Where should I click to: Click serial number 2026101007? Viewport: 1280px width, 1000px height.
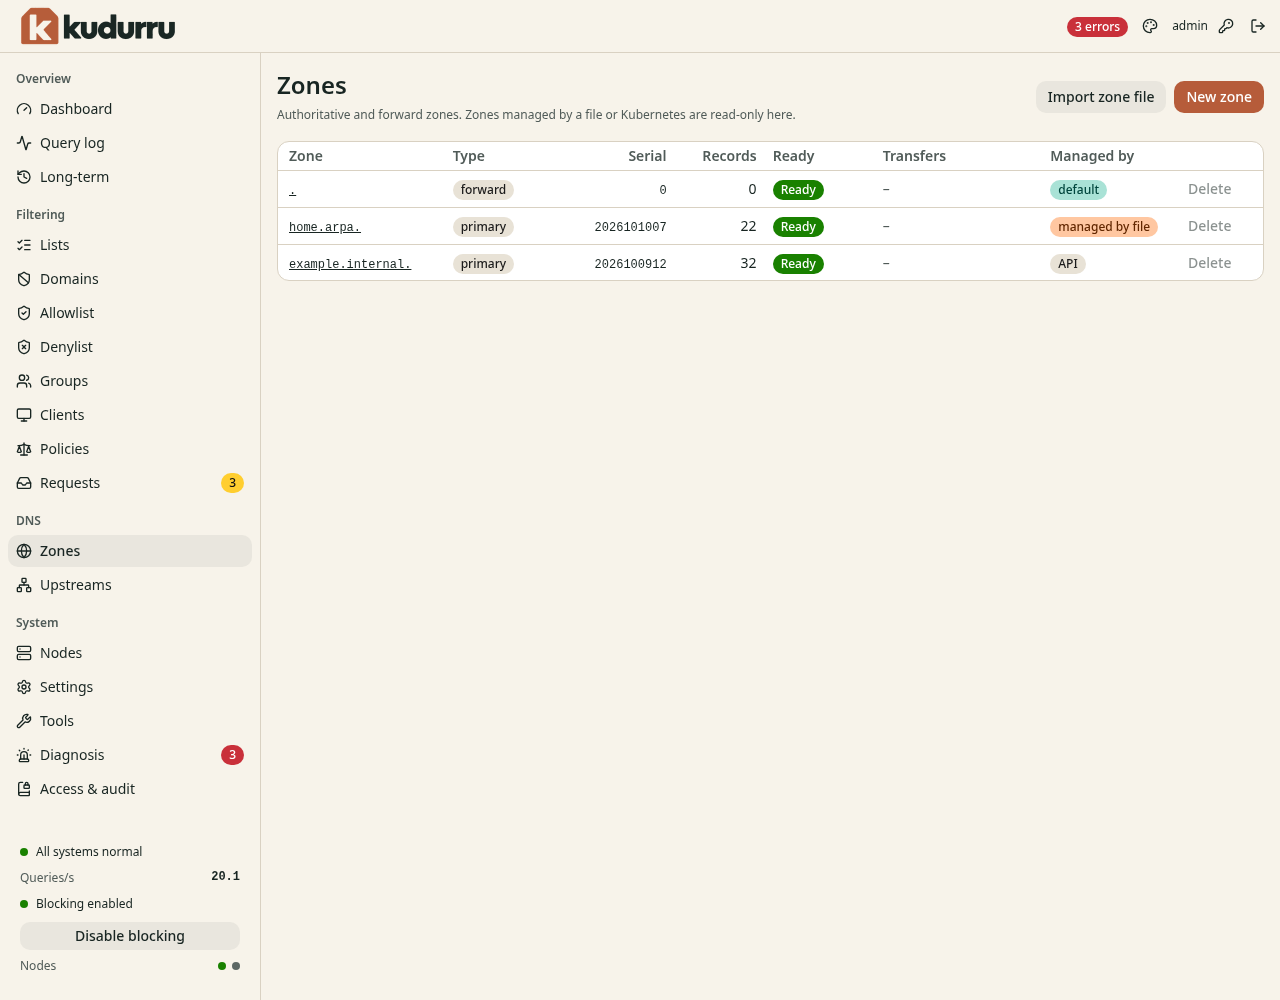click(x=630, y=227)
